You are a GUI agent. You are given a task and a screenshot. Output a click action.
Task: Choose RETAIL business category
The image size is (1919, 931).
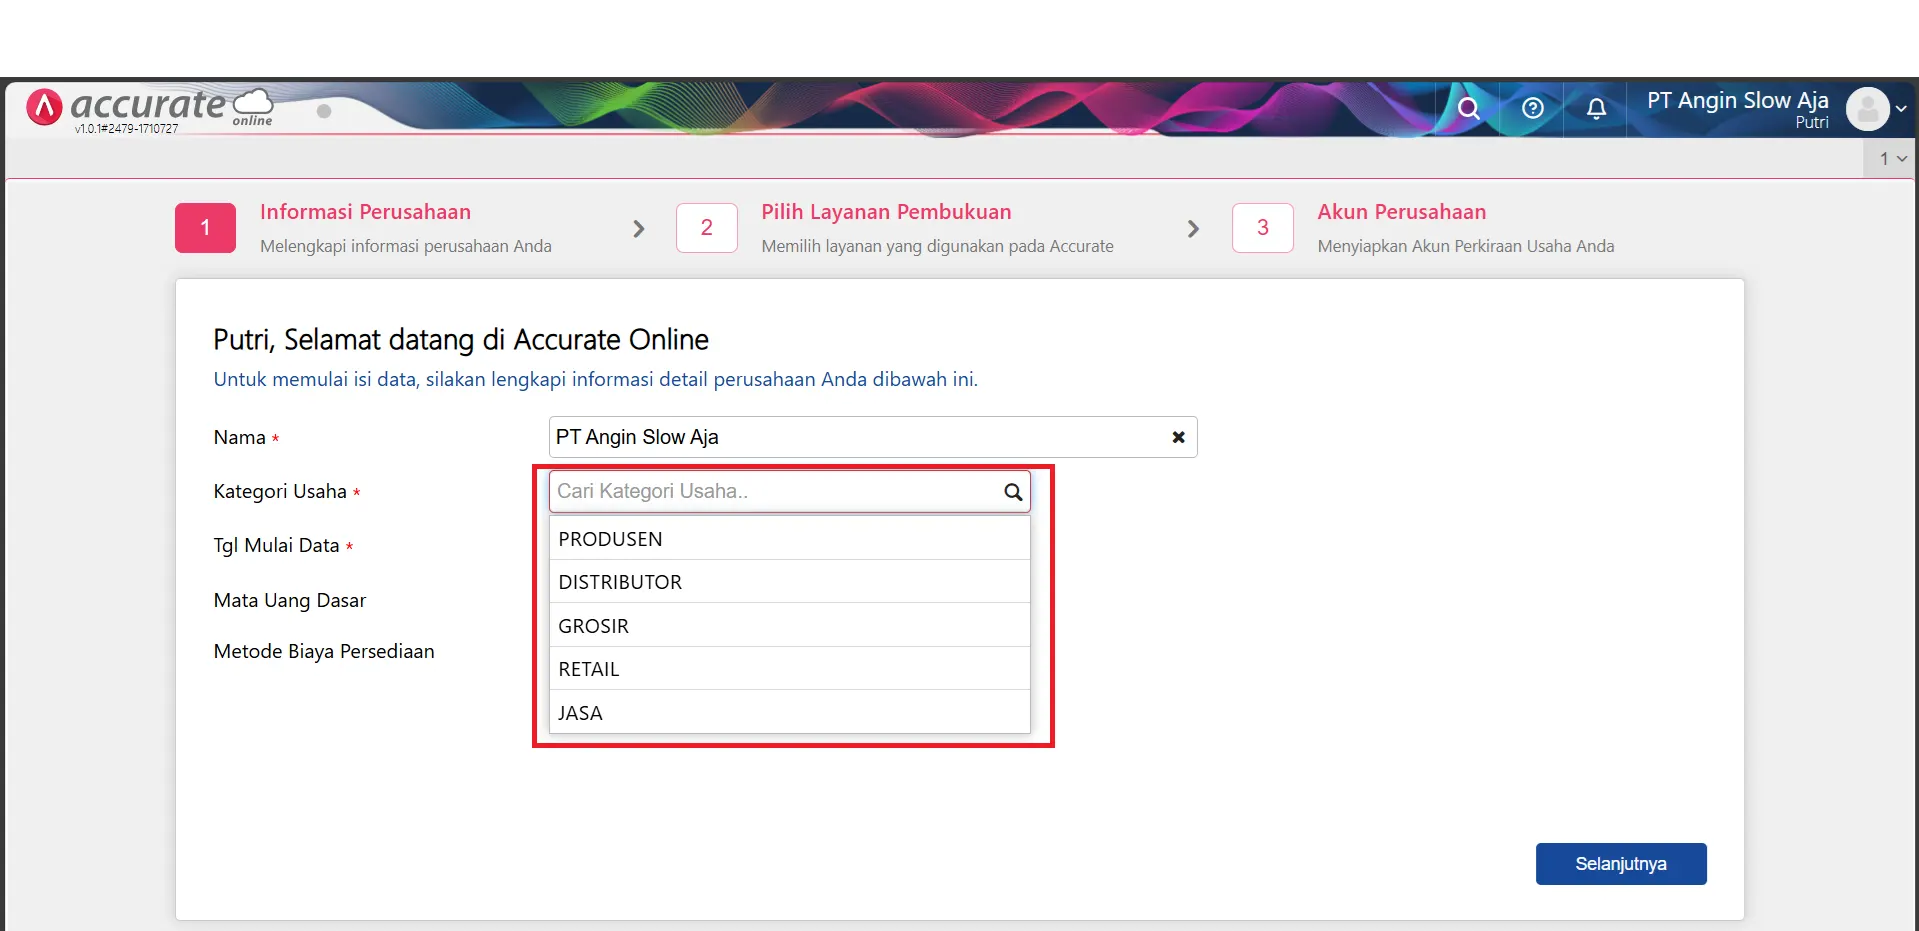[x=789, y=669]
